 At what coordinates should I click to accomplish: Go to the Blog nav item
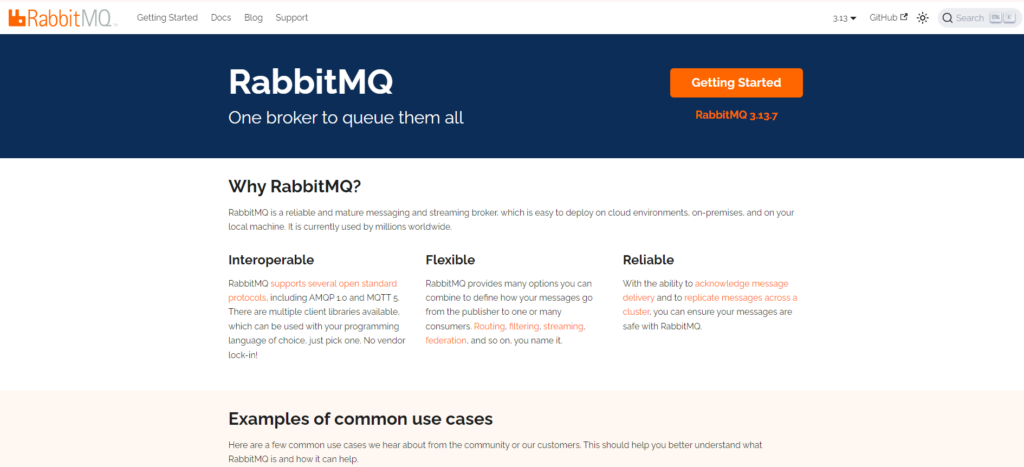click(x=253, y=18)
